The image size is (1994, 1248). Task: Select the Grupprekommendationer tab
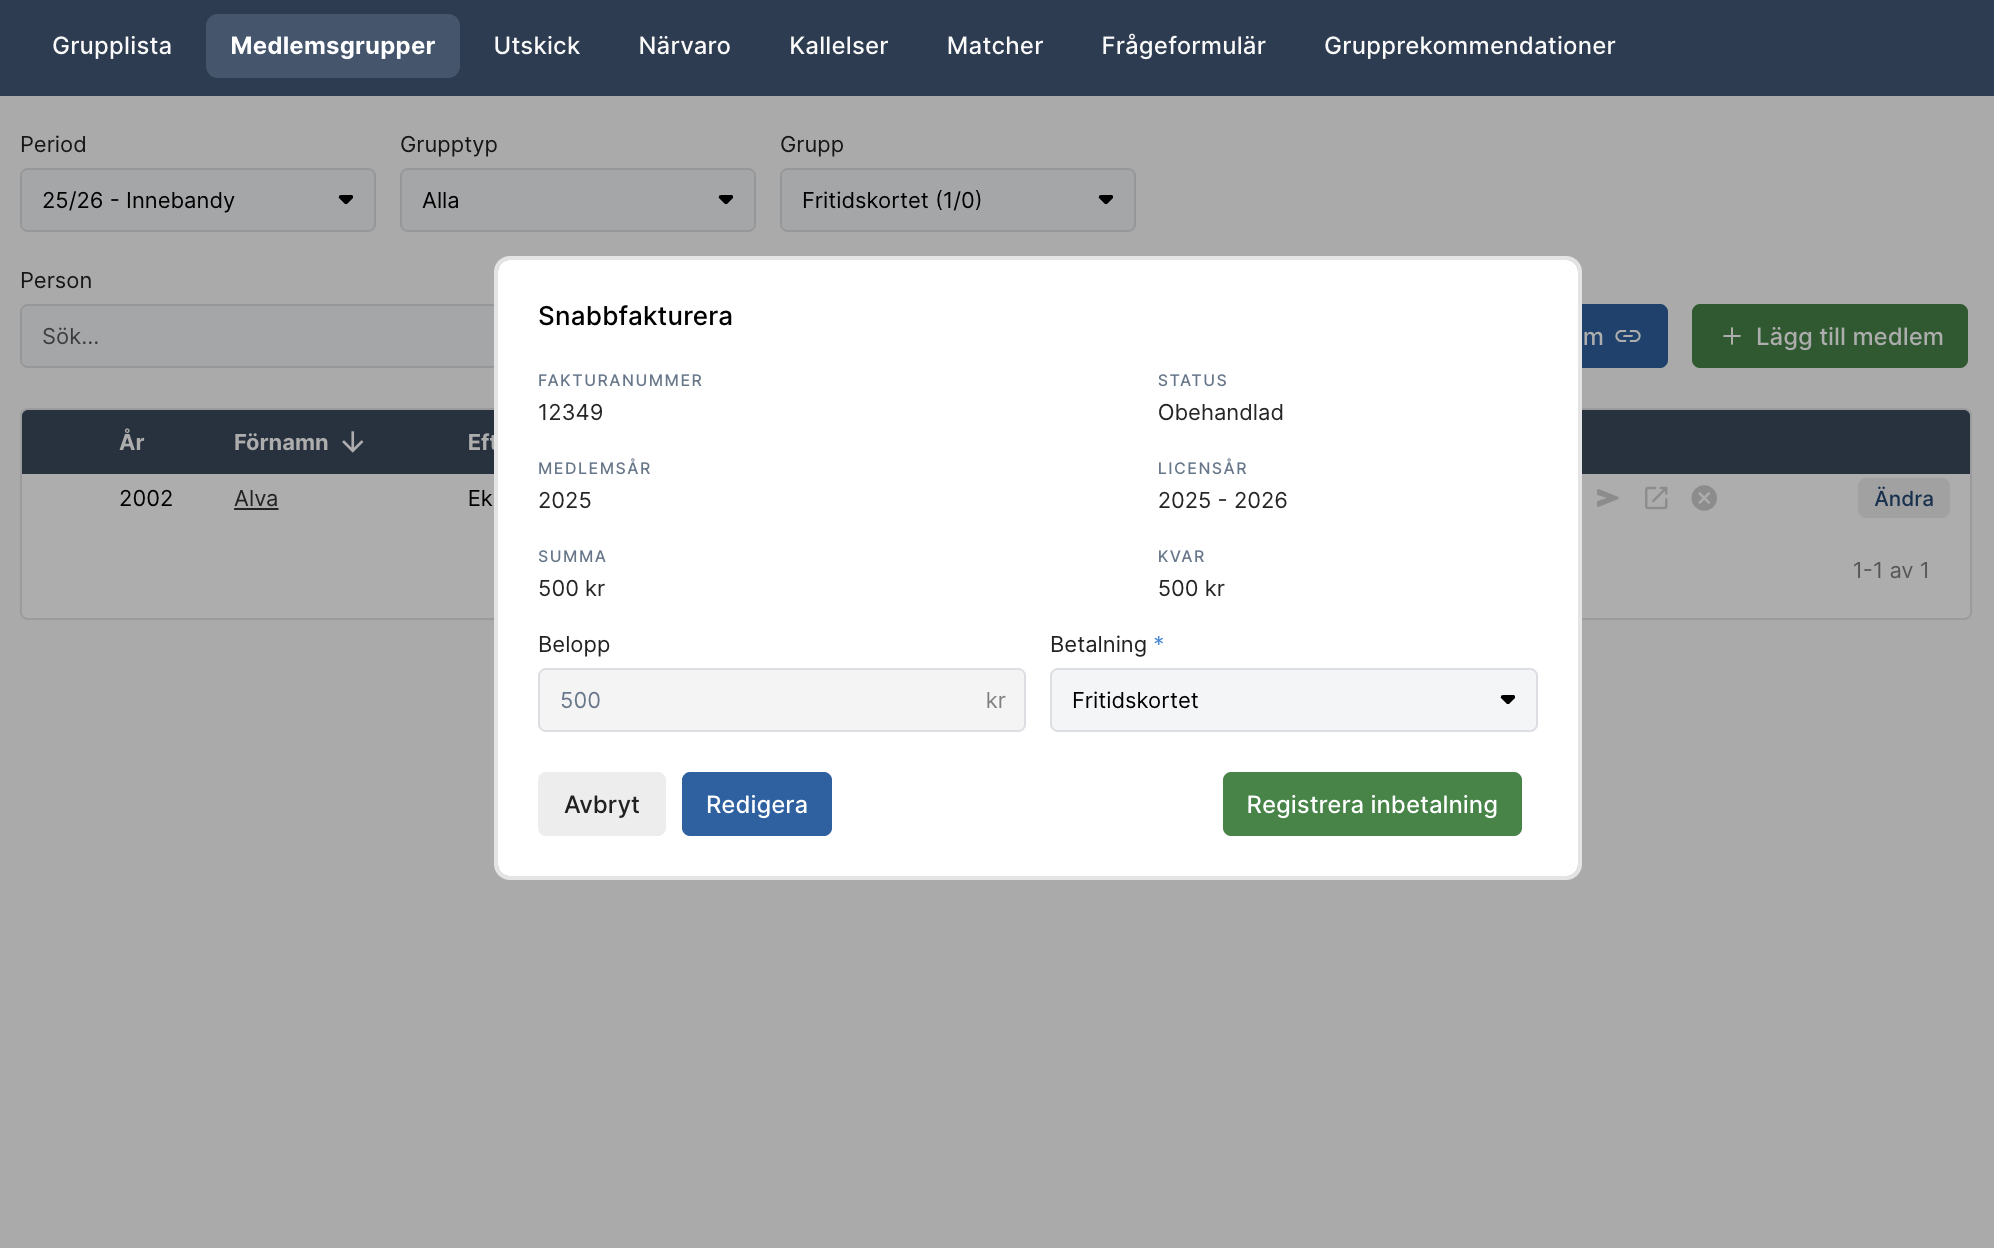(1469, 46)
